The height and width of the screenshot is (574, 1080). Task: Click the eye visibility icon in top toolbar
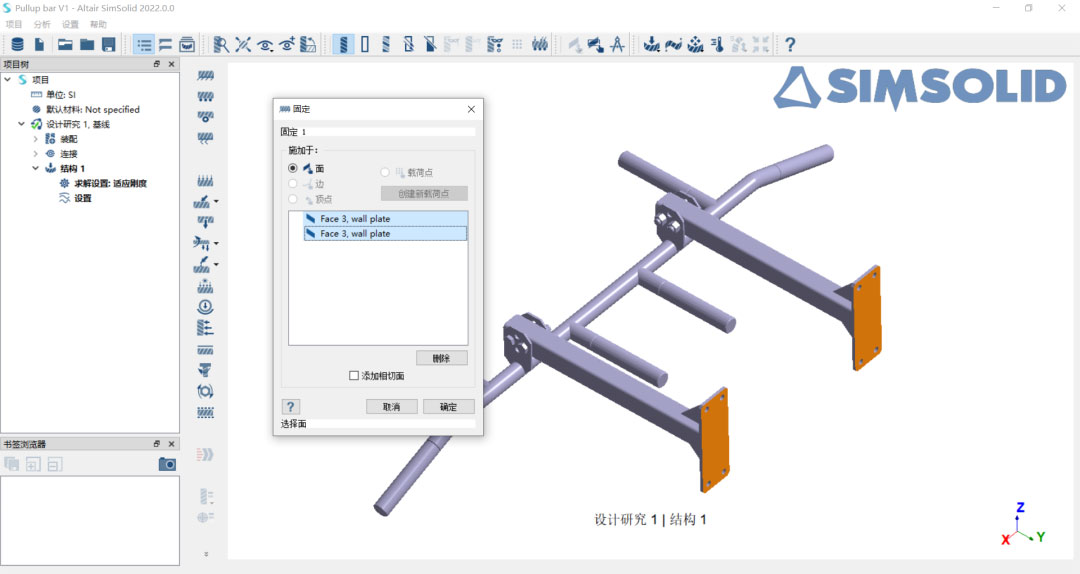pyautogui.click(x=265, y=44)
